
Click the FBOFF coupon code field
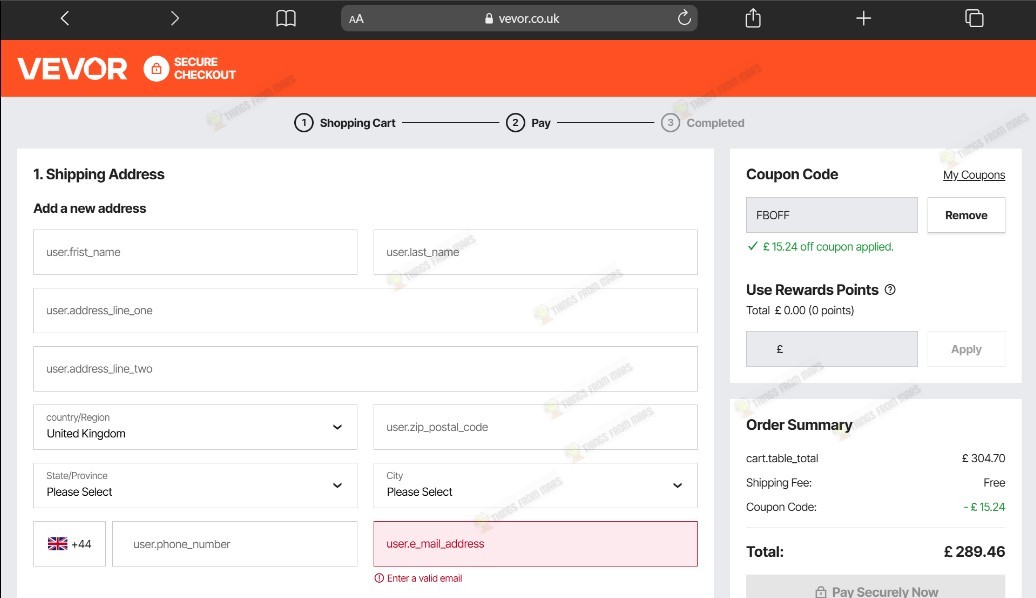(x=832, y=215)
